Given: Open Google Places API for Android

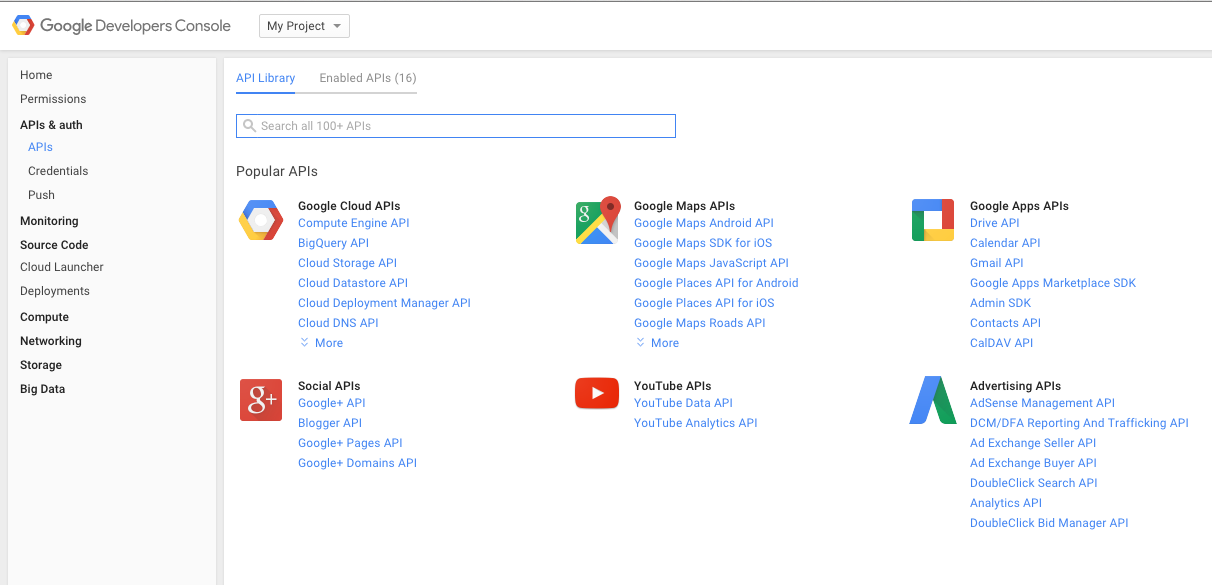Looking at the screenshot, I should point(716,283).
